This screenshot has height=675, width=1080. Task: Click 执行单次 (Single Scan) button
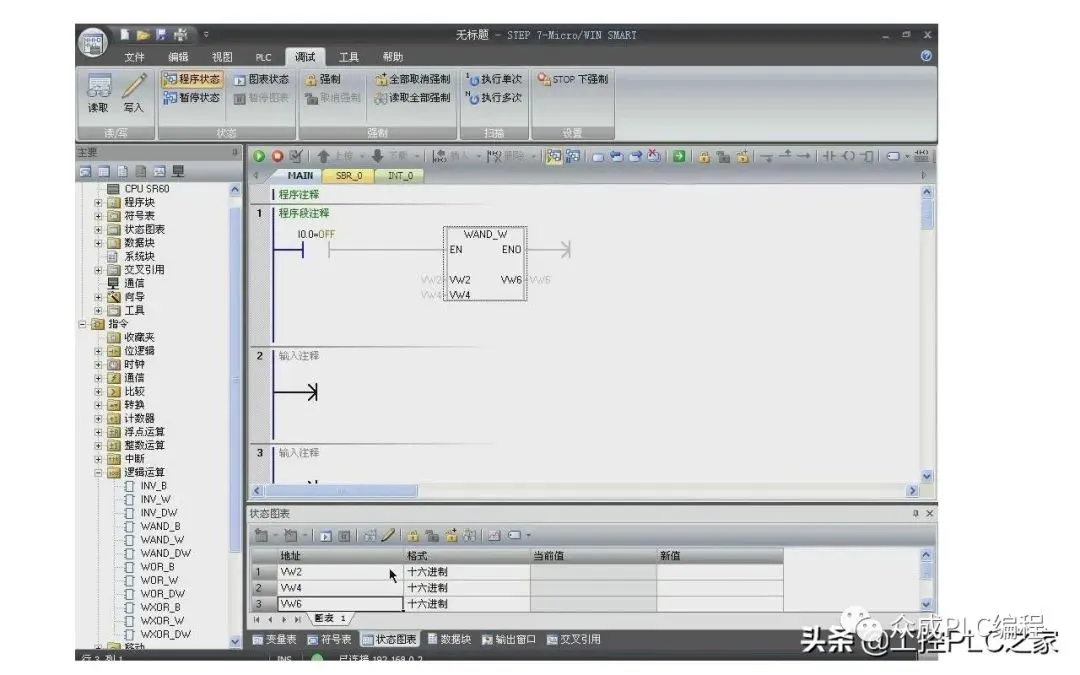click(494, 79)
